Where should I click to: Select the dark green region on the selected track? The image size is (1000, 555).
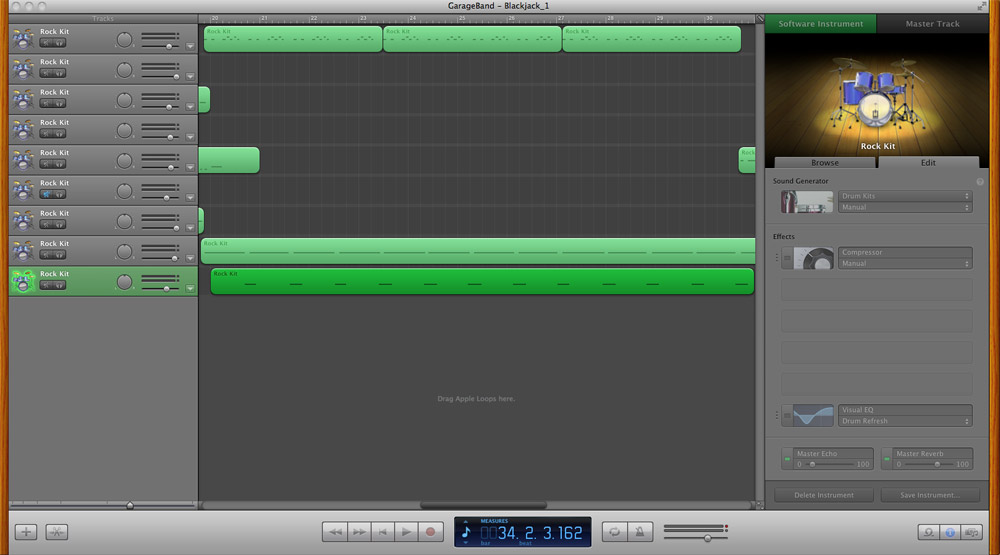point(482,281)
